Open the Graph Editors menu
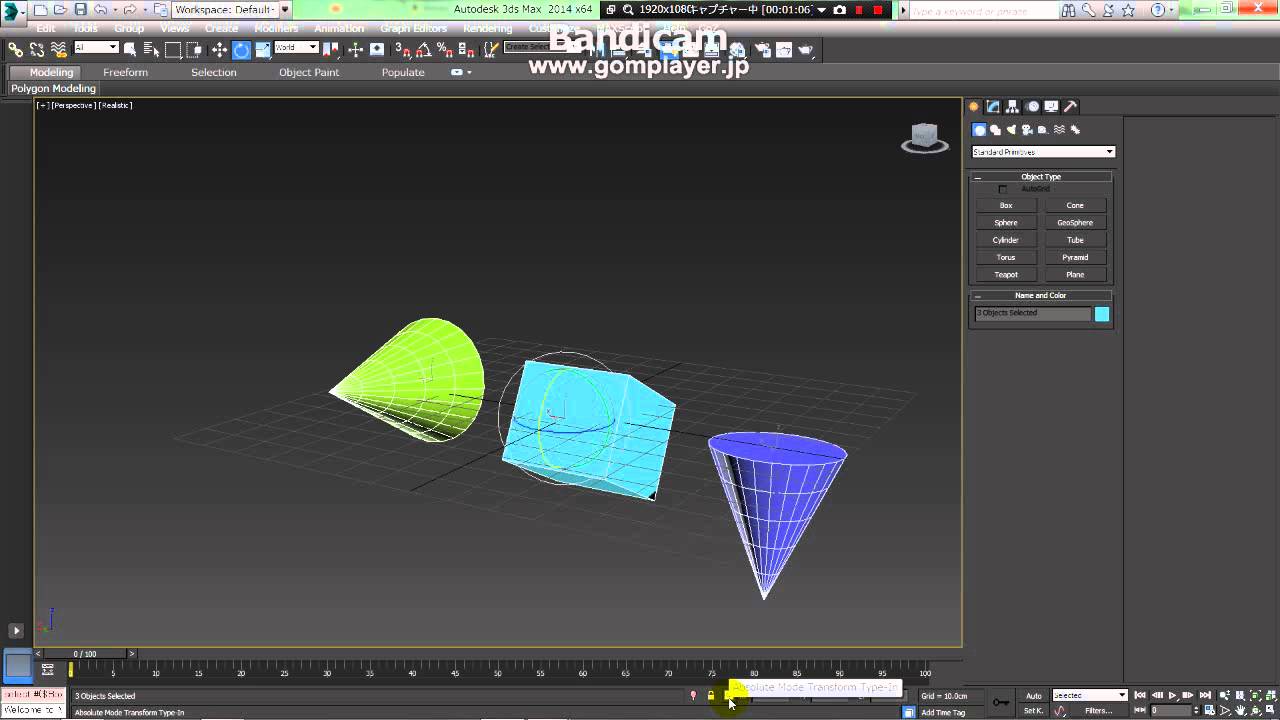The height and width of the screenshot is (720, 1280). point(413,29)
